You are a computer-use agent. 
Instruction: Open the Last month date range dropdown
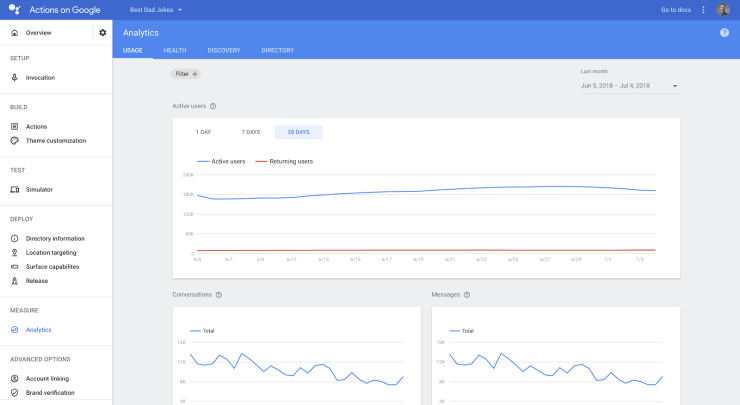(629, 86)
